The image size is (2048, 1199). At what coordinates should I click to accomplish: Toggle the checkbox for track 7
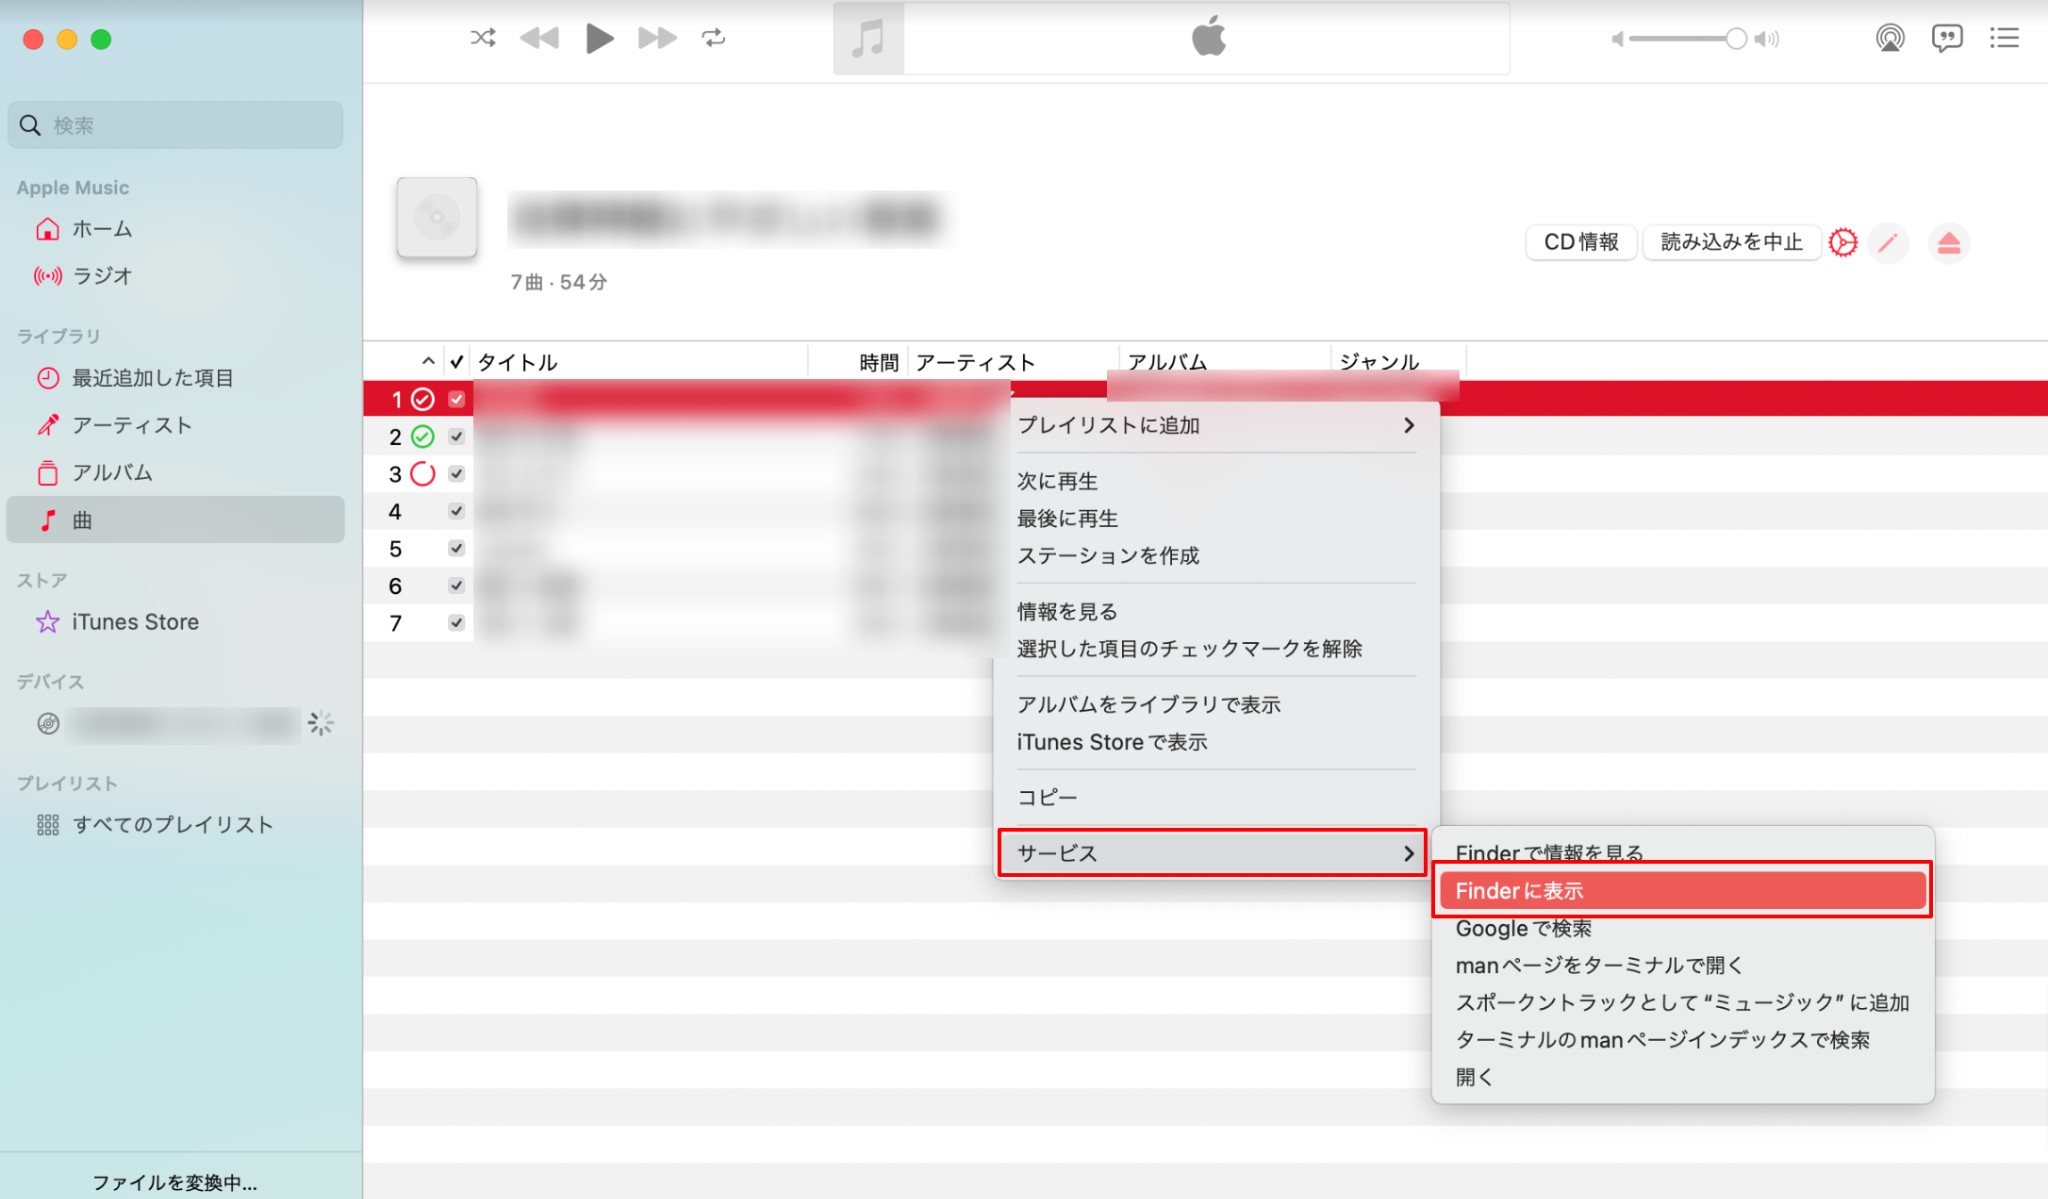click(457, 623)
